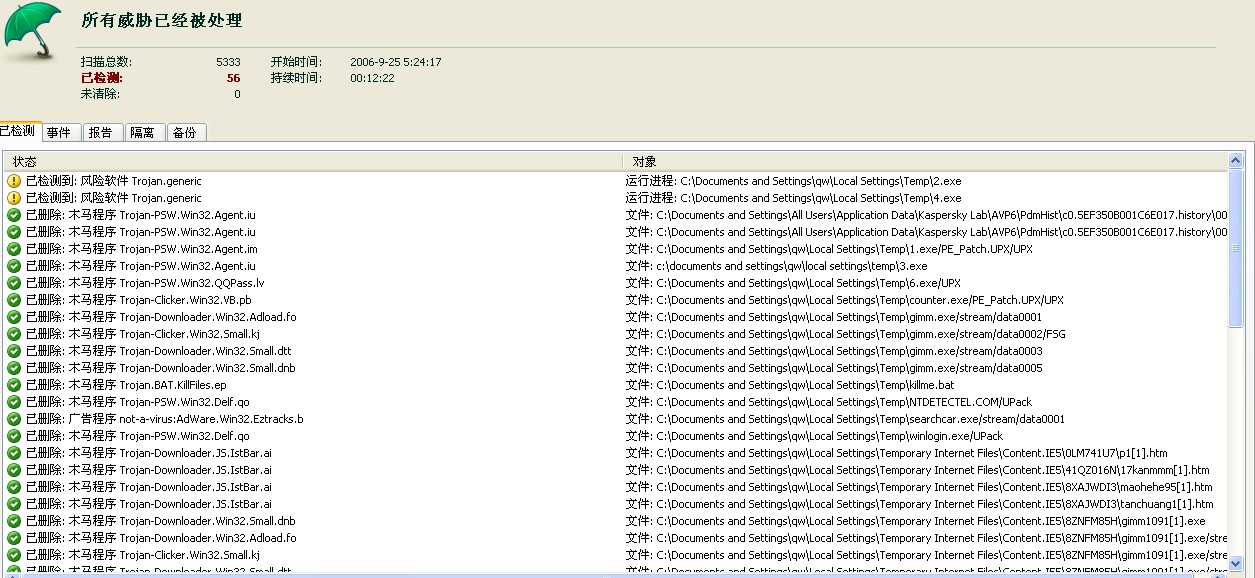The image size is (1255, 578).
Task: Click warning icon of Temp\2.exe row
Action: pos(14,181)
